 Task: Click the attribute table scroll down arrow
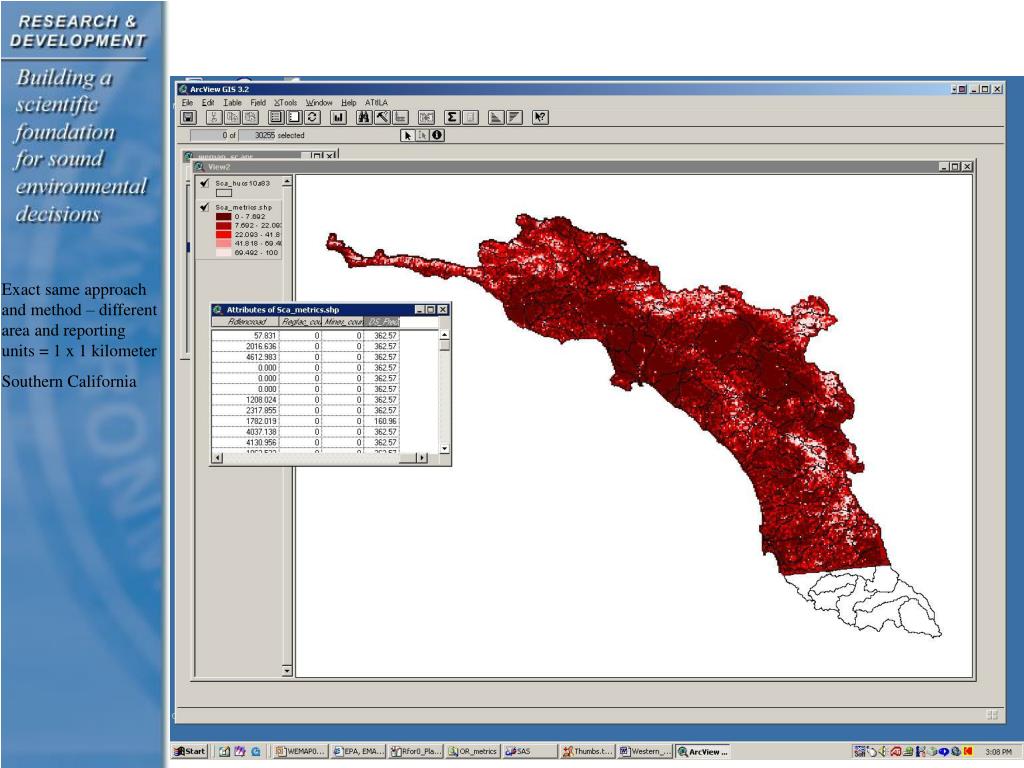(445, 449)
